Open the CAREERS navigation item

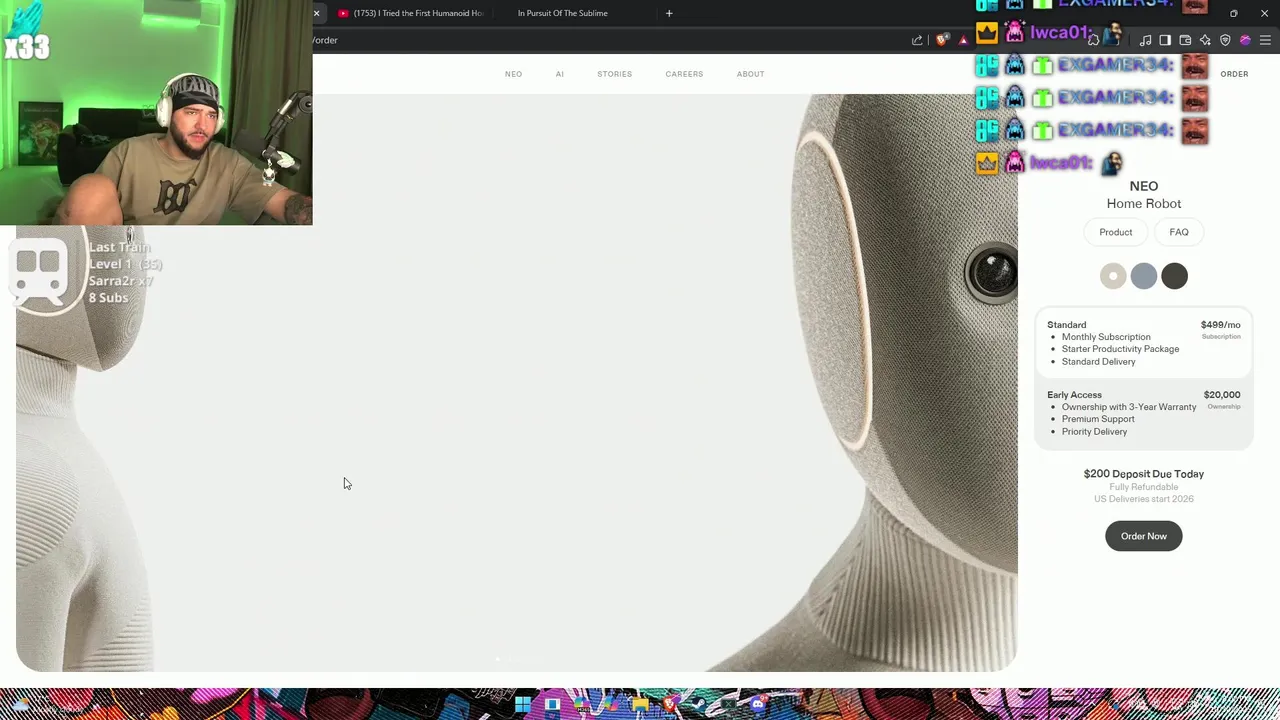[684, 74]
